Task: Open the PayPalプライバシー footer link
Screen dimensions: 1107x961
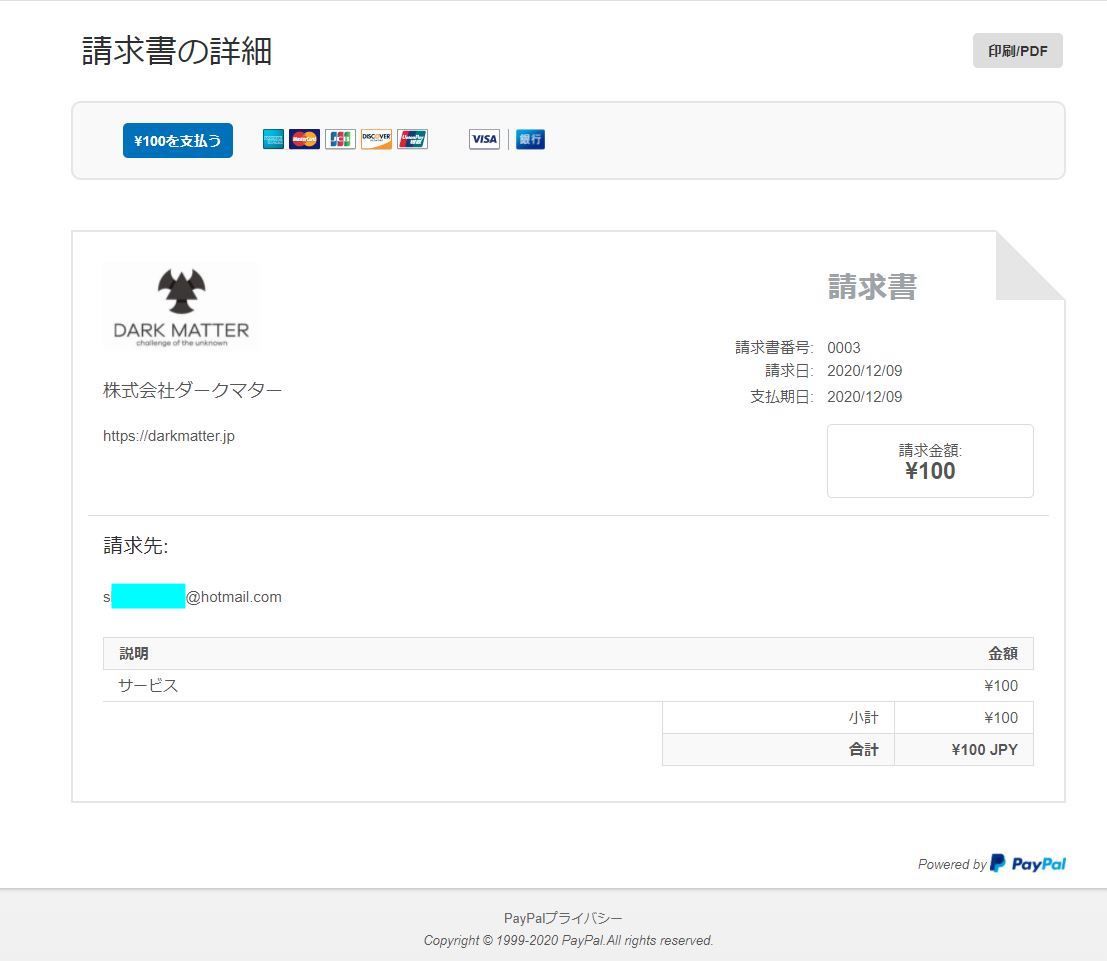Action: click(563, 918)
